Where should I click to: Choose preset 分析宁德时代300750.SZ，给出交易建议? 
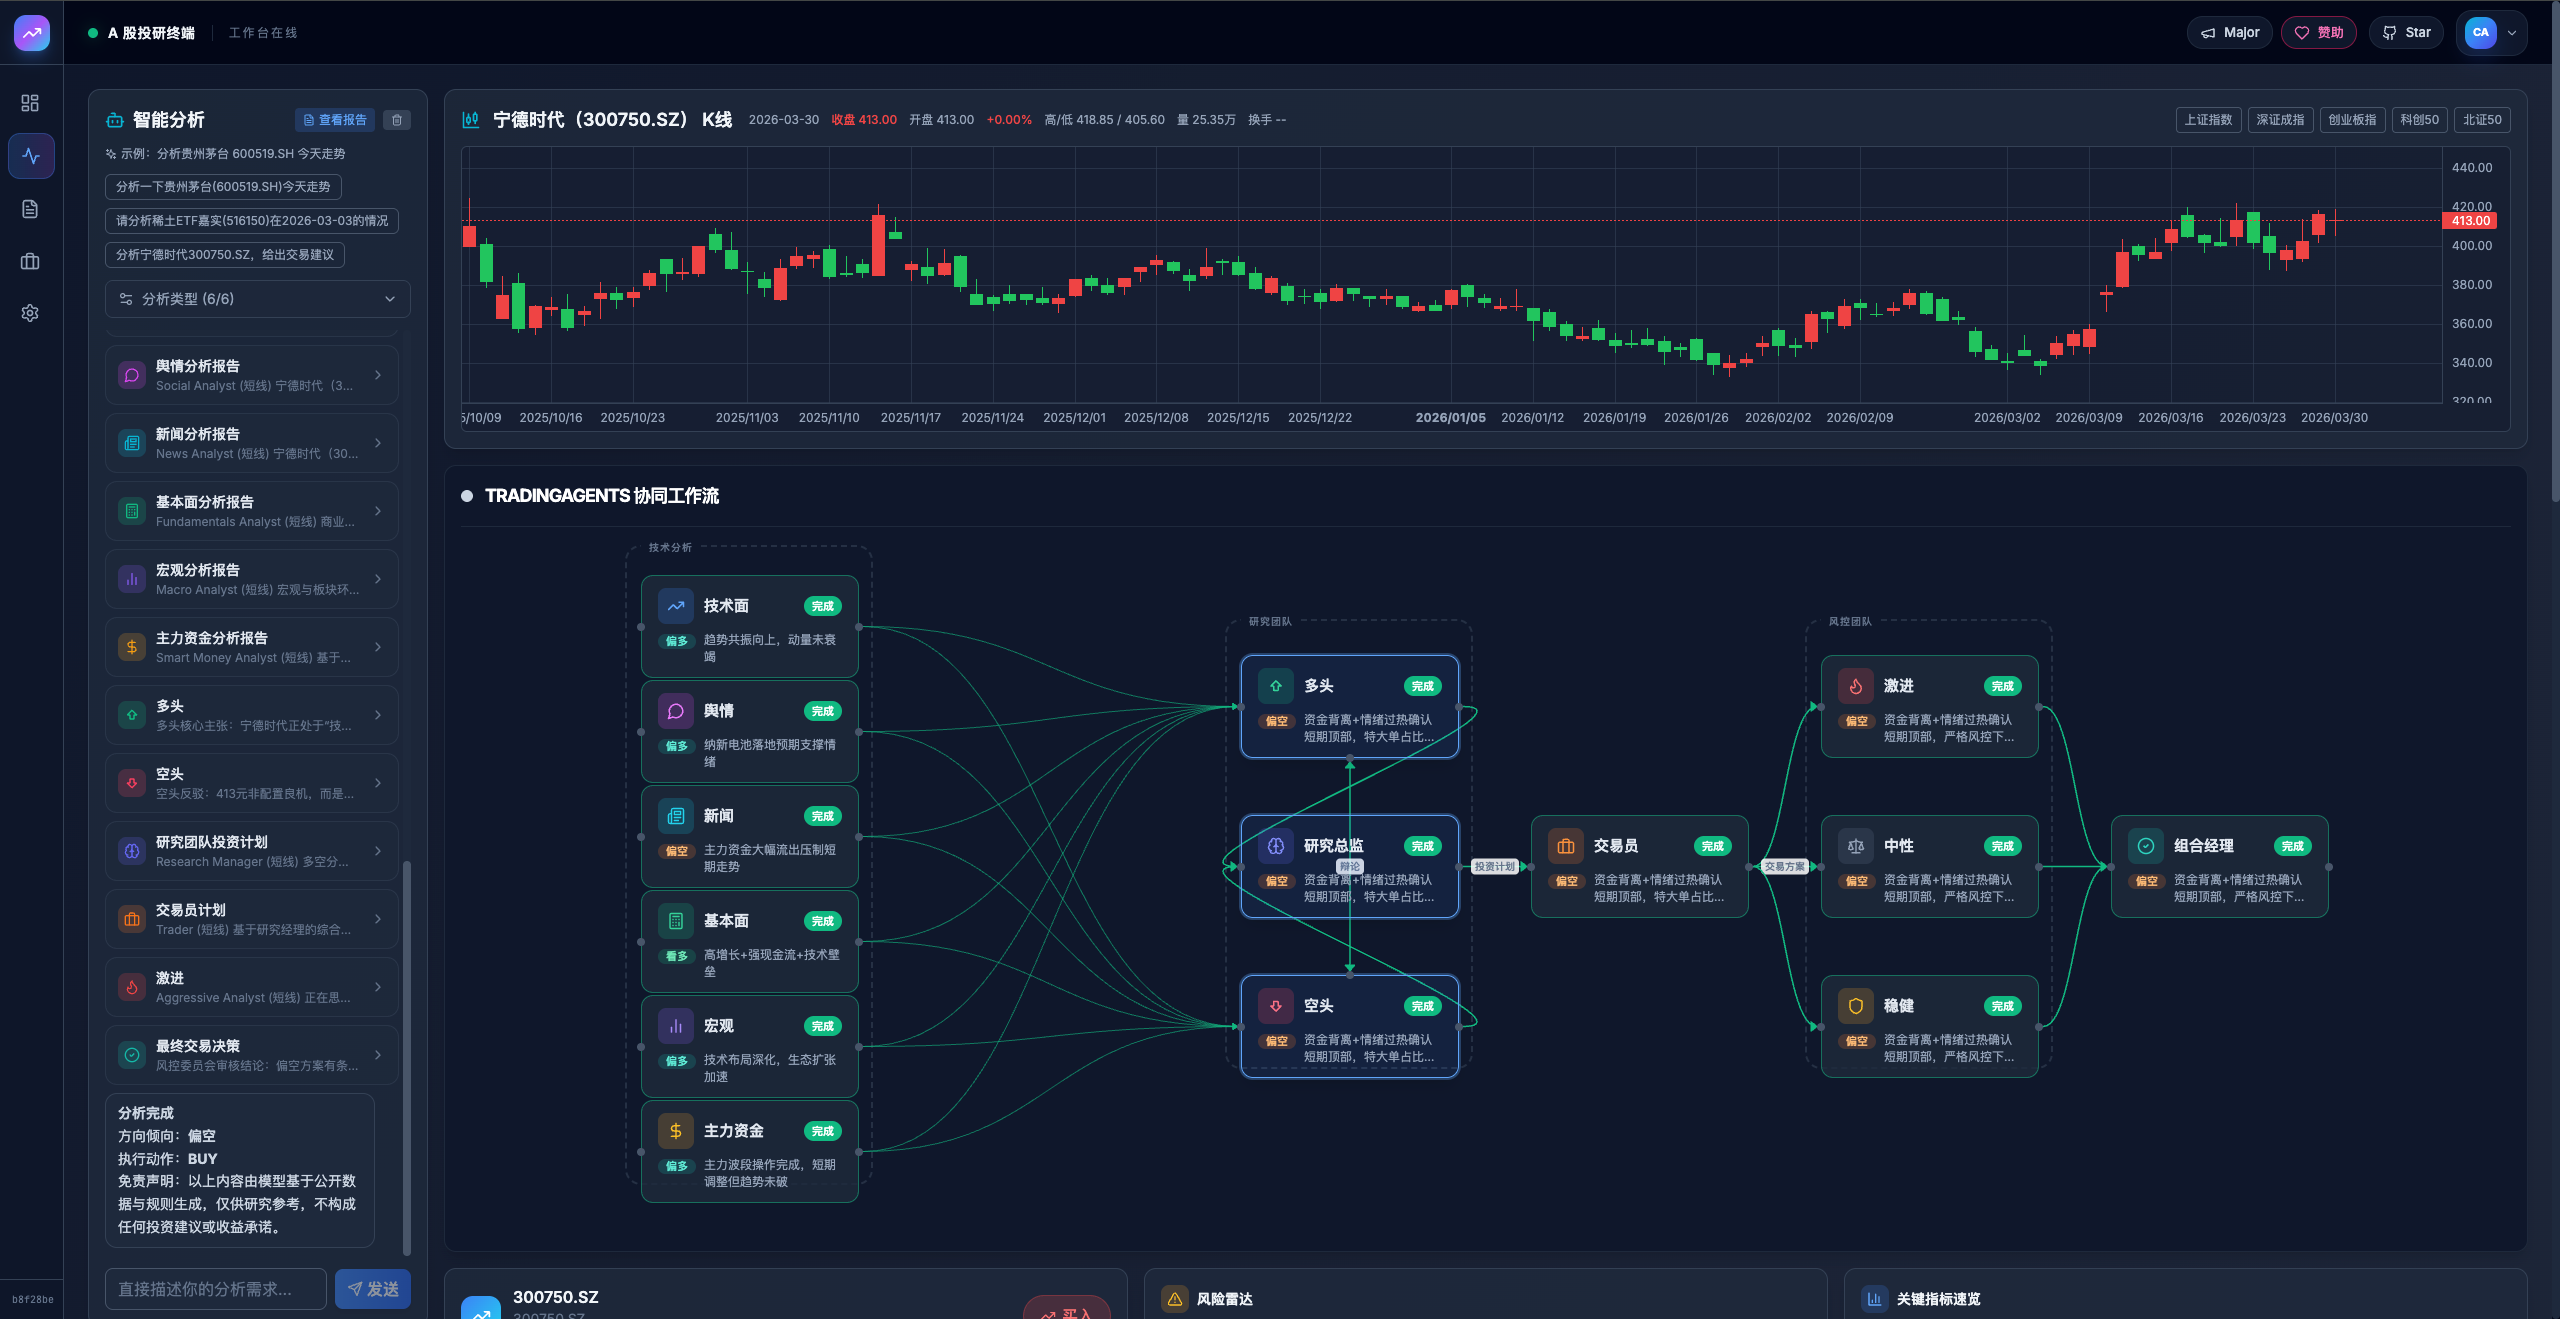(x=225, y=255)
